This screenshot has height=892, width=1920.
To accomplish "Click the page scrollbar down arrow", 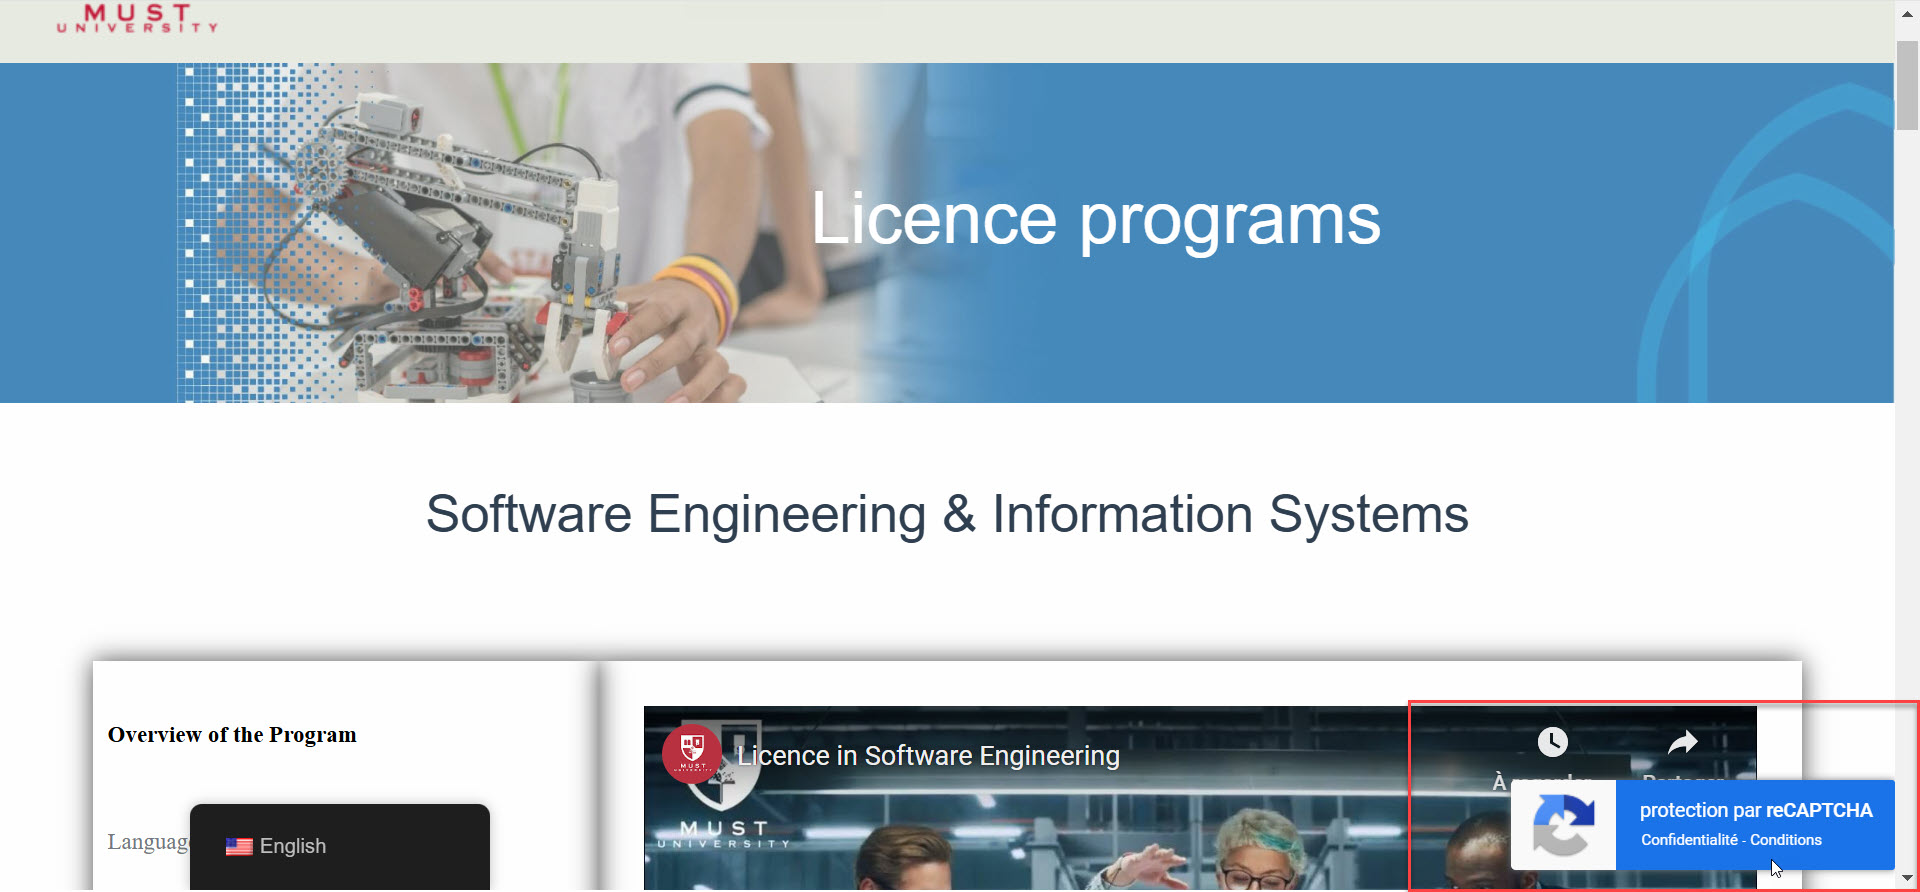I will coord(1907,878).
